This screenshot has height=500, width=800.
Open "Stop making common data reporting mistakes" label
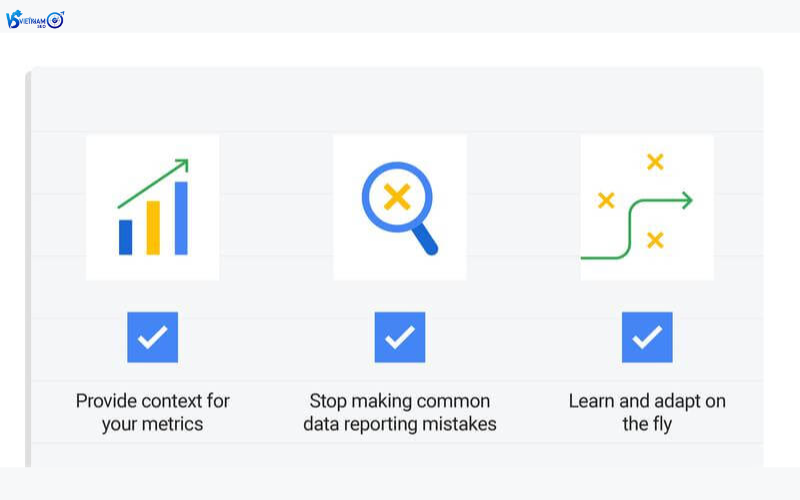pyautogui.click(x=399, y=412)
